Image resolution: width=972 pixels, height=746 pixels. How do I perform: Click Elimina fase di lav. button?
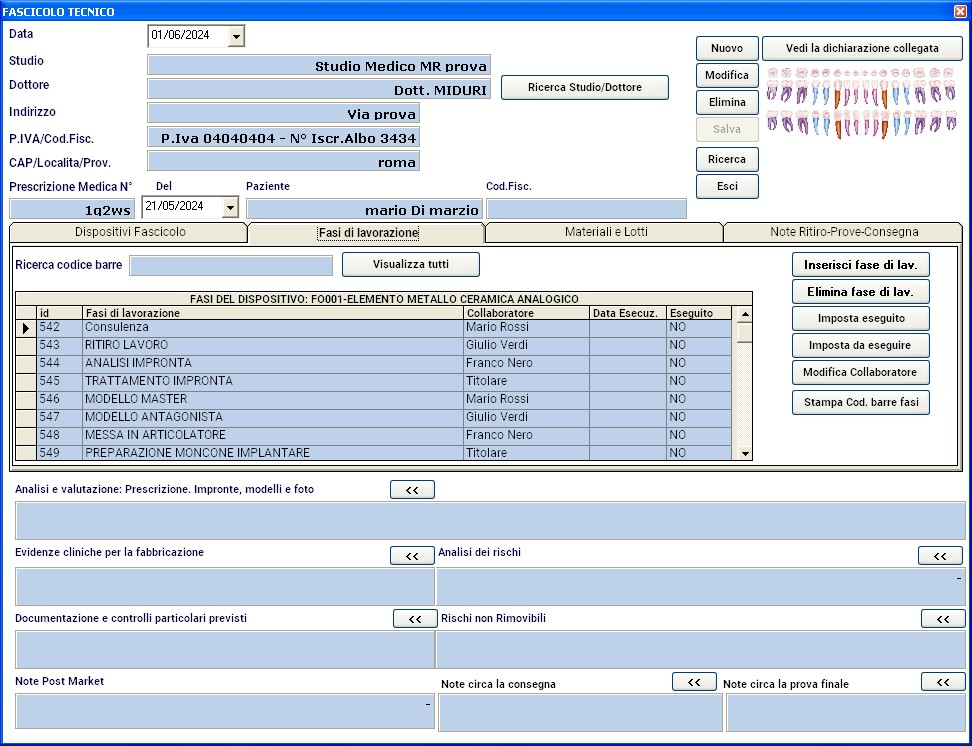click(x=860, y=291)
